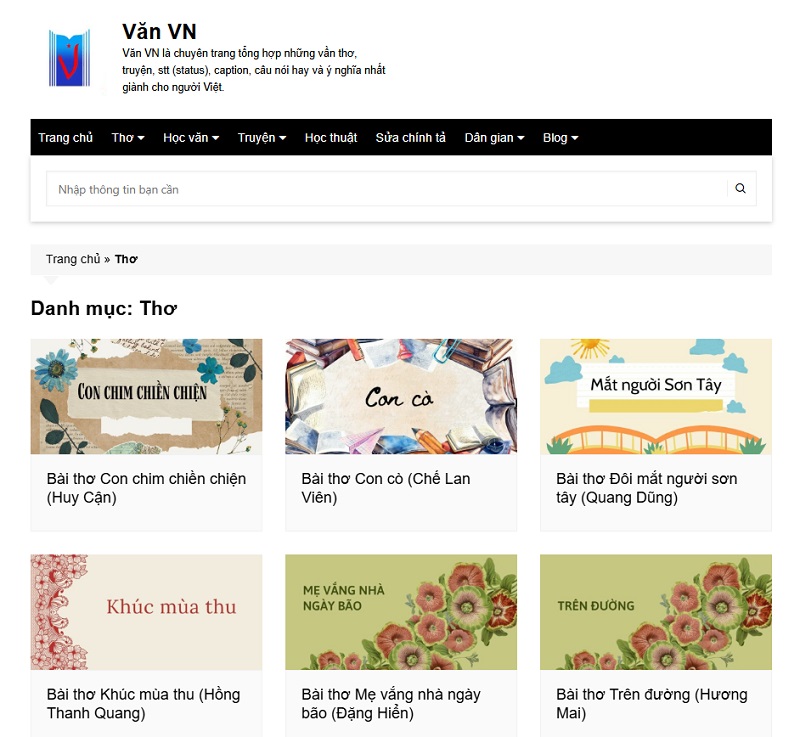Open Bài thơ Con cò (Chế Lan Viên) link
Image resolution: width=800 pixels, height=737 pixels.
386,488
